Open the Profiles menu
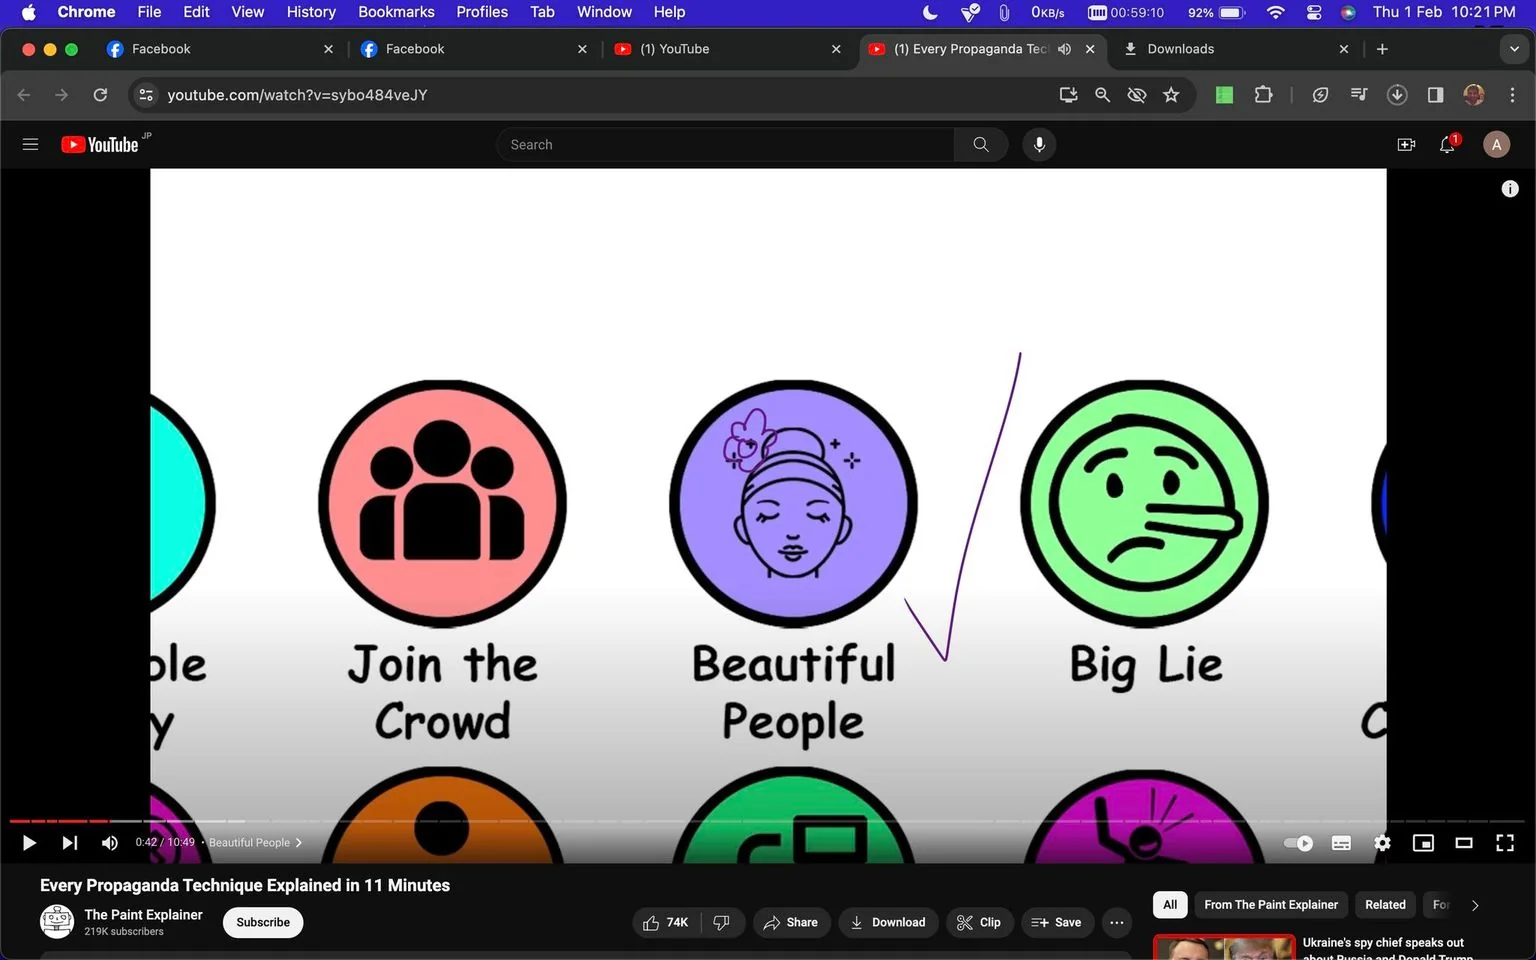Screen dimensions: 1536x960 (x=482, y=12)
